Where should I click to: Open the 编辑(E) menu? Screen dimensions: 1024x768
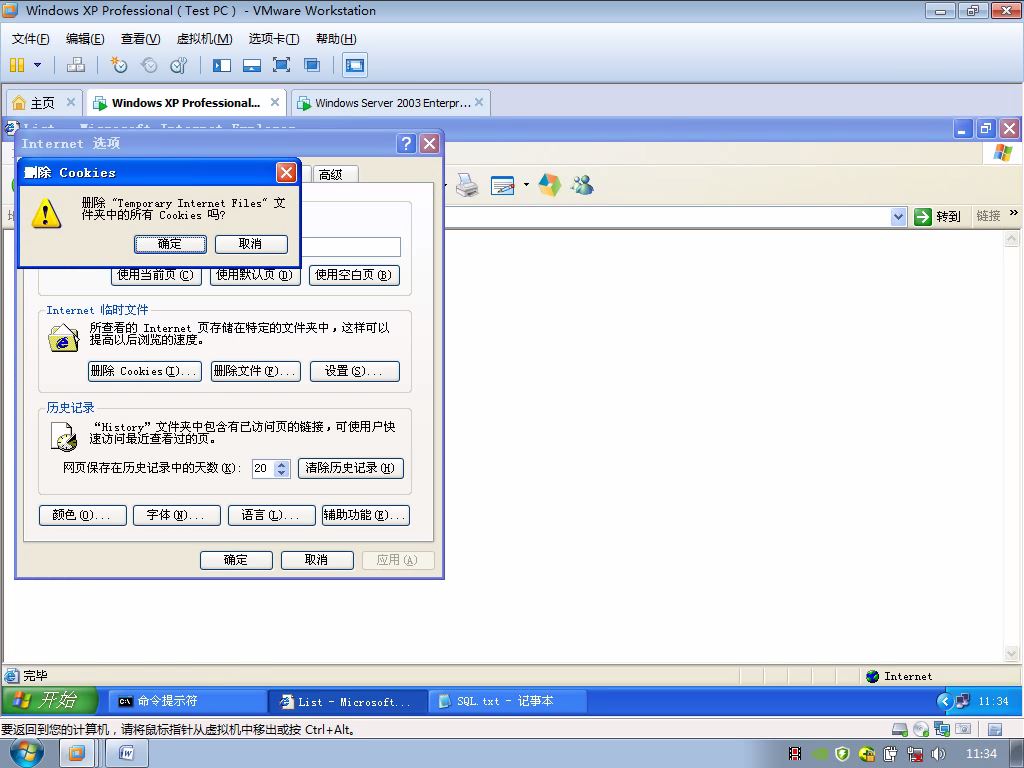pyautogui.click(x=85, y=39)
